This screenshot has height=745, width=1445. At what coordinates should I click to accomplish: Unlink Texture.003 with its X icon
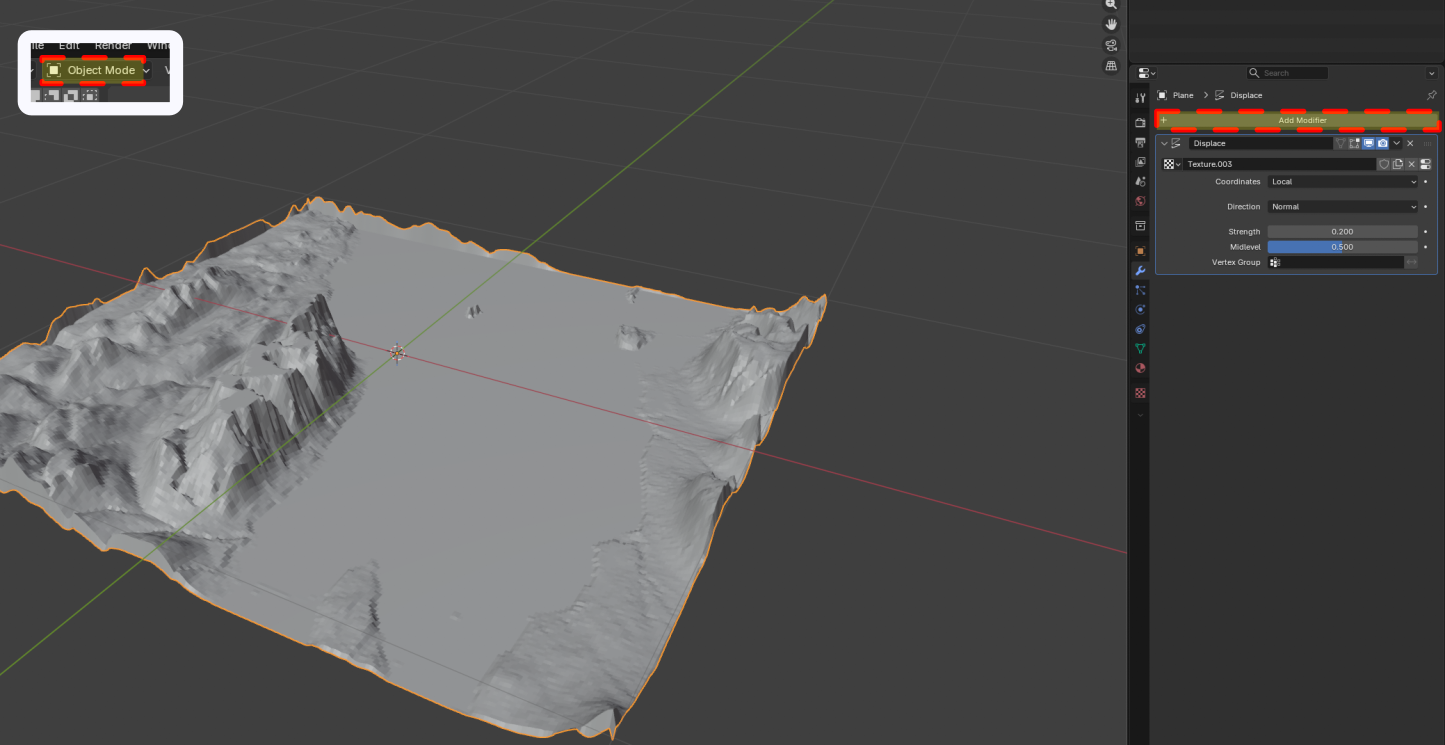(1412, 164)
